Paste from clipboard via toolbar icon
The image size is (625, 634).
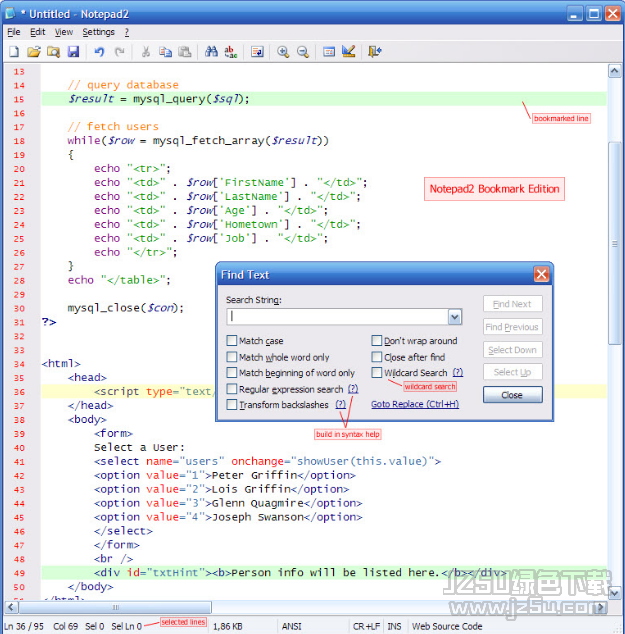[185, 52]
